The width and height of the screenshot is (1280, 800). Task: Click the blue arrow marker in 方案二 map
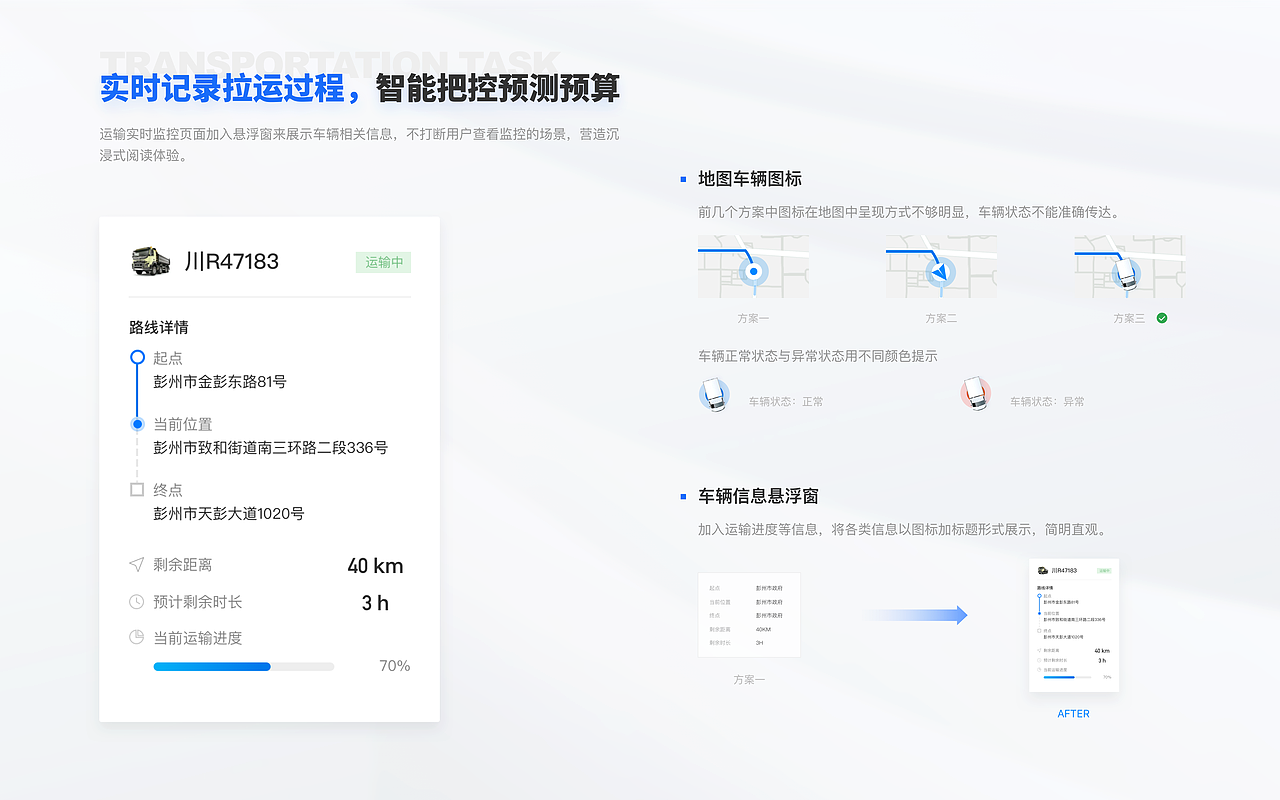coord(940,271)
